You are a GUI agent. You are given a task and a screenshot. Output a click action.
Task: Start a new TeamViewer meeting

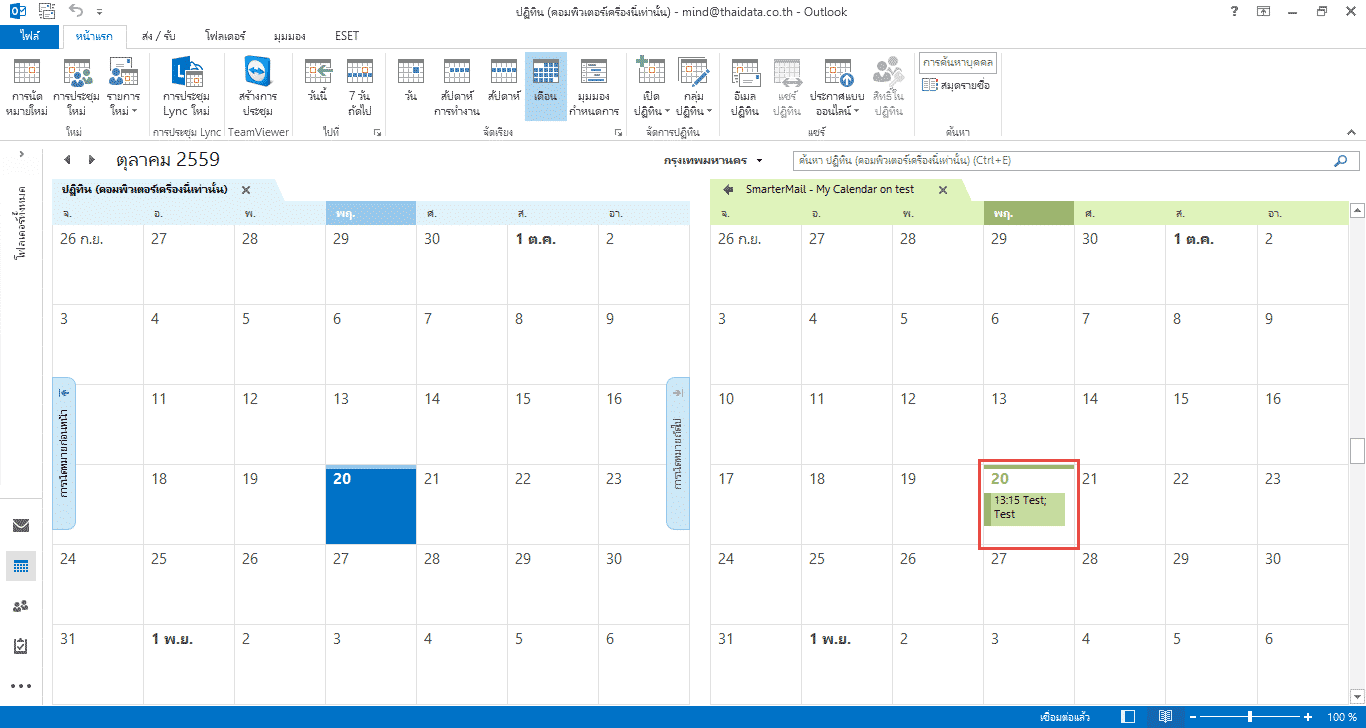tap(258, 87)
